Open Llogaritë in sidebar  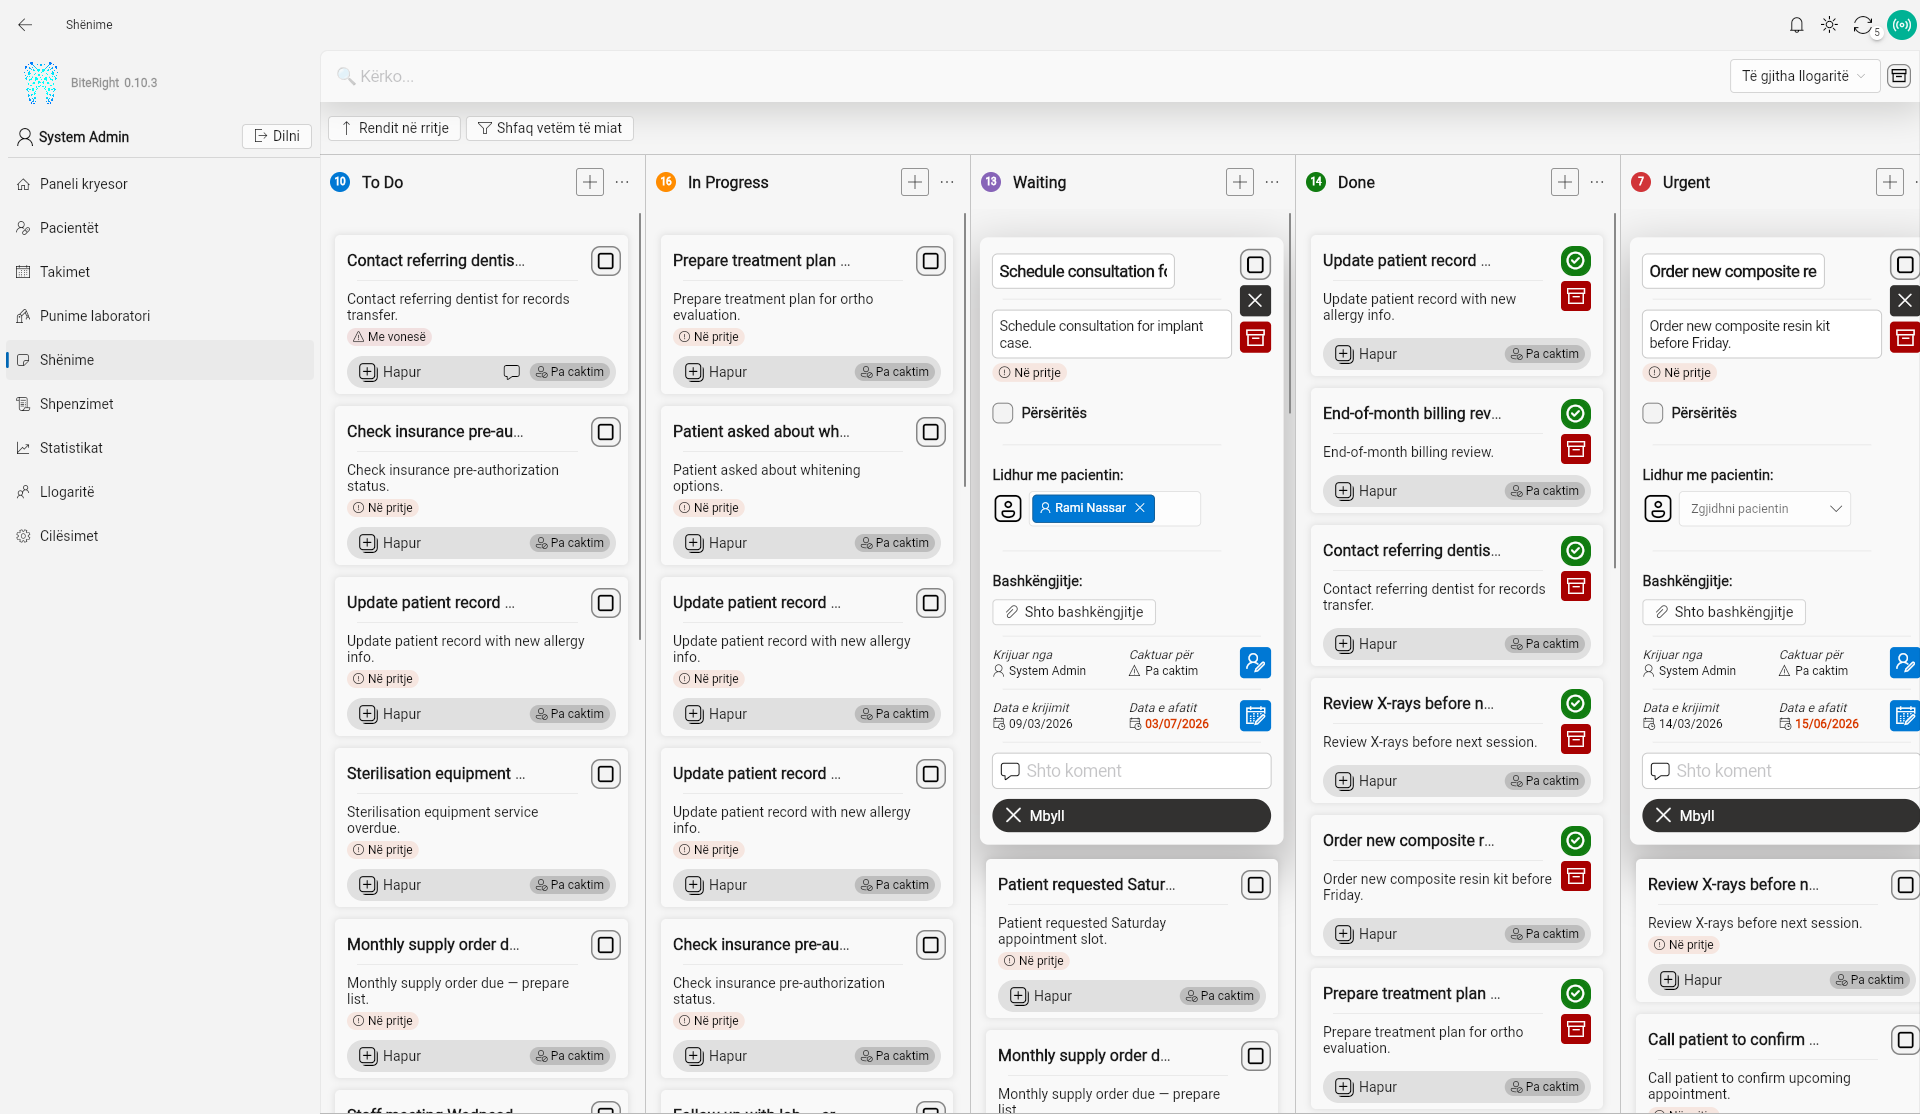coord(160,492)
